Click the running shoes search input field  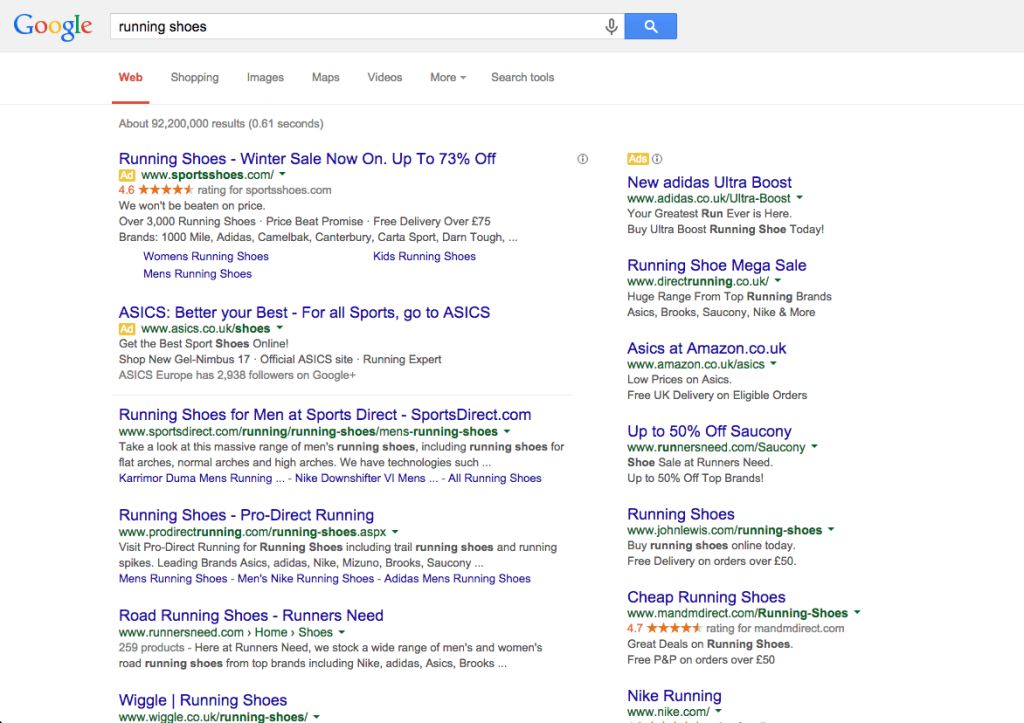click(358, 26)
